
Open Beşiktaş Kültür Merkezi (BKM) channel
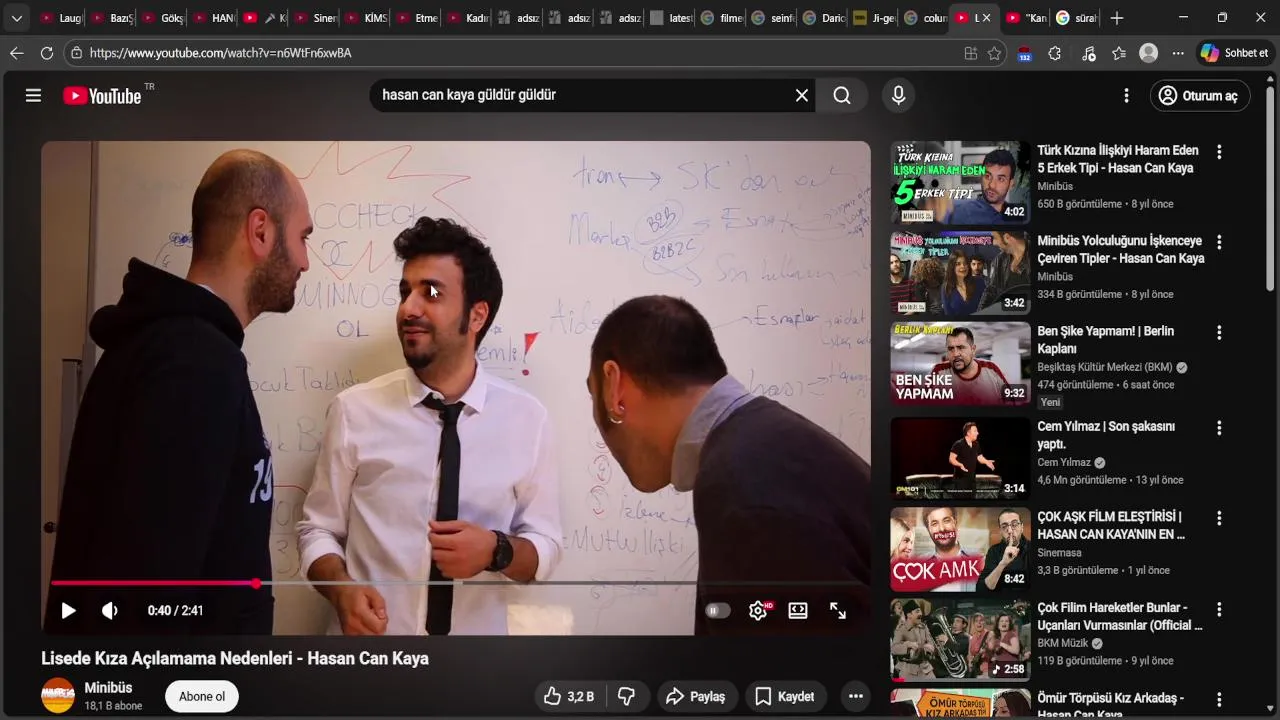(x=1105, y=367)
